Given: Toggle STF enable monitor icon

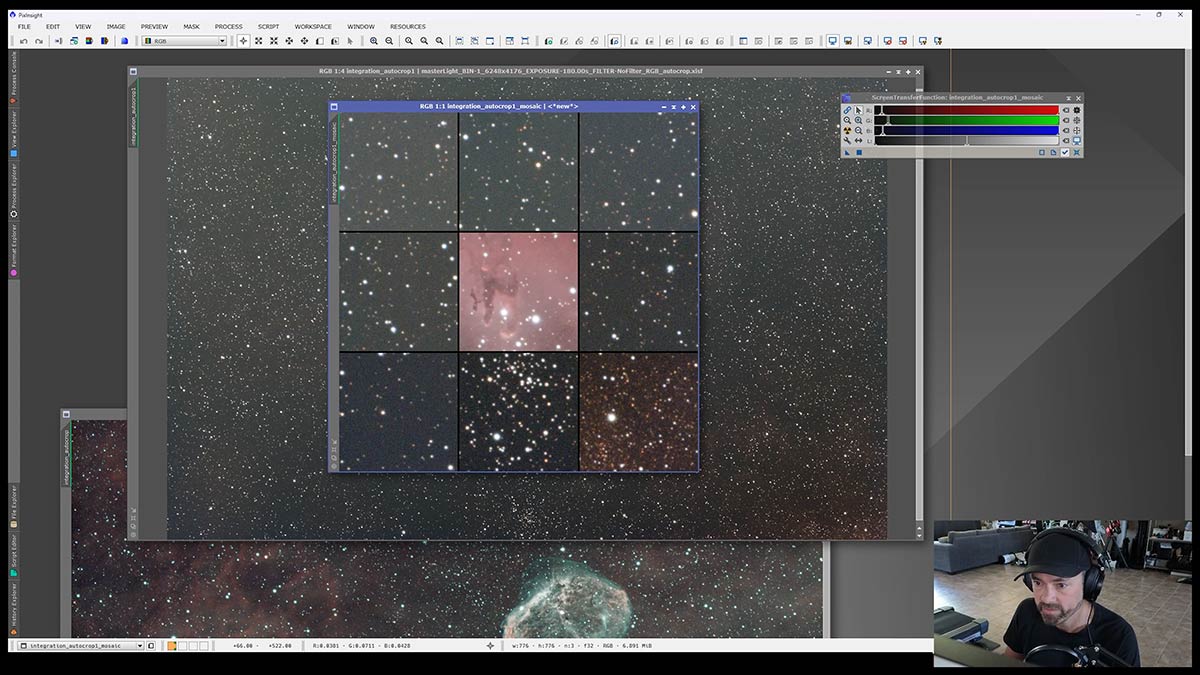Looking at the screenshot, I should (x=1077, y=141).
